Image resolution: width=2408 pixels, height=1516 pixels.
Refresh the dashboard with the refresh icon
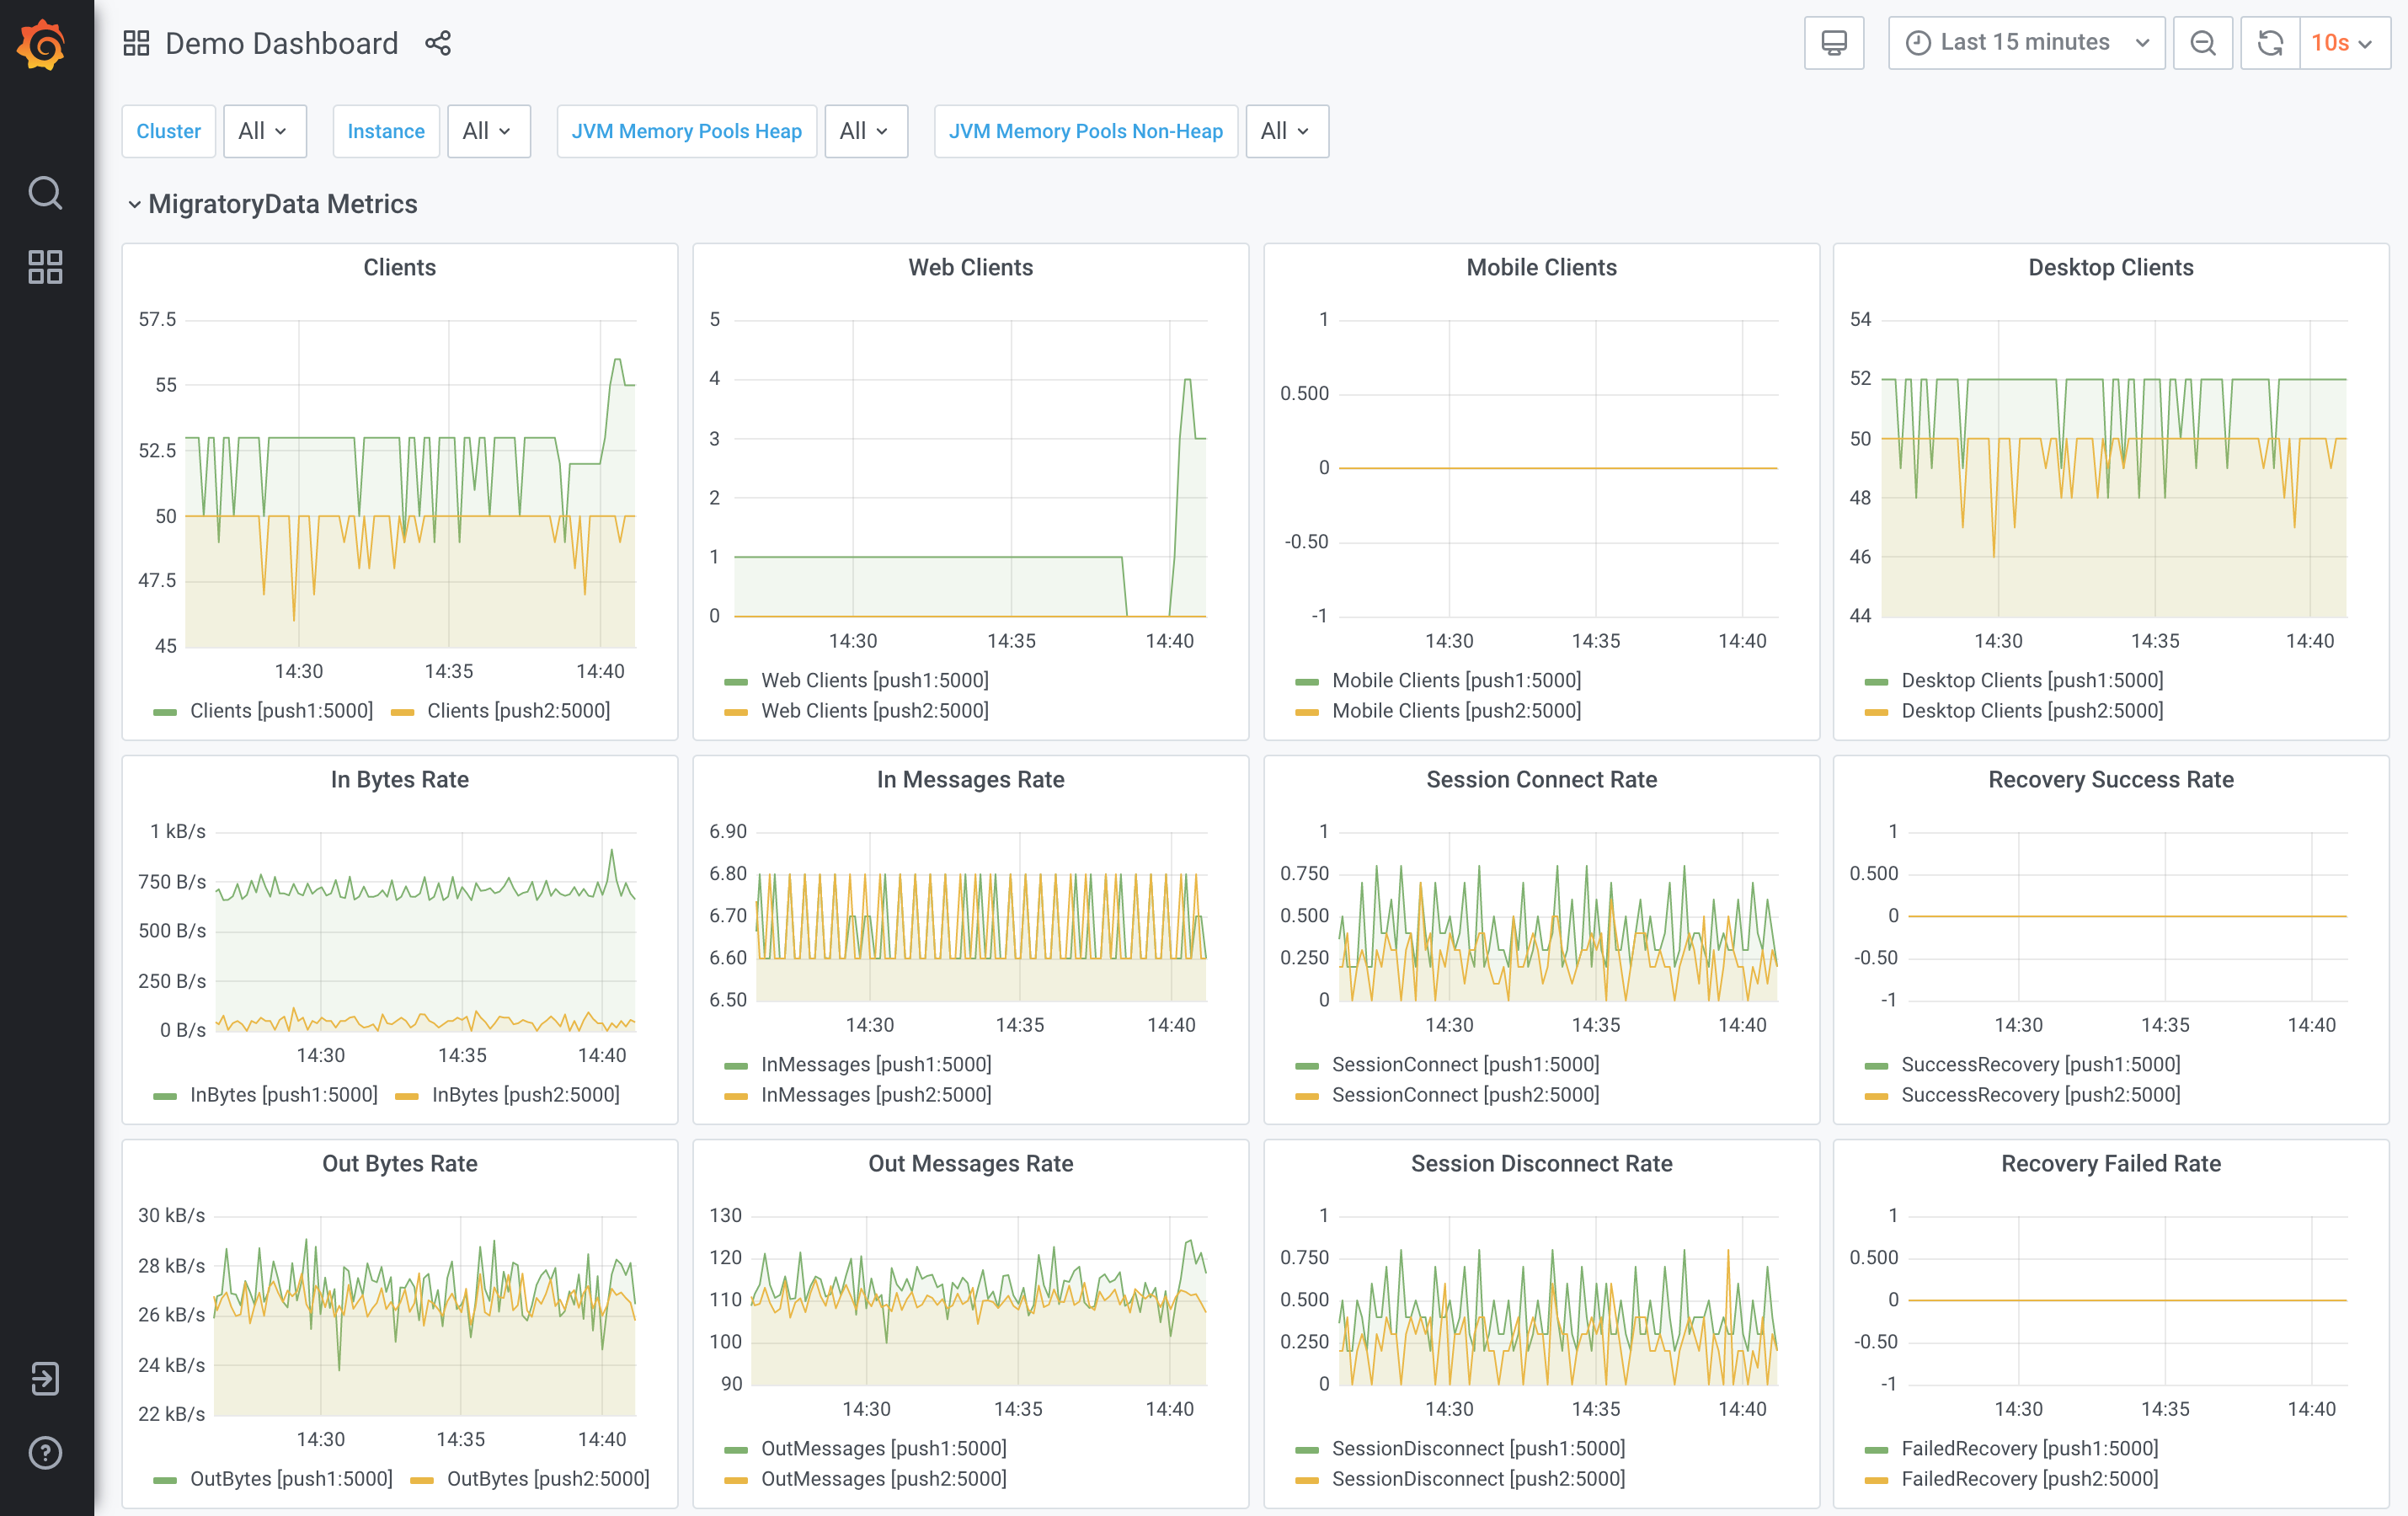coord(2270,43)
